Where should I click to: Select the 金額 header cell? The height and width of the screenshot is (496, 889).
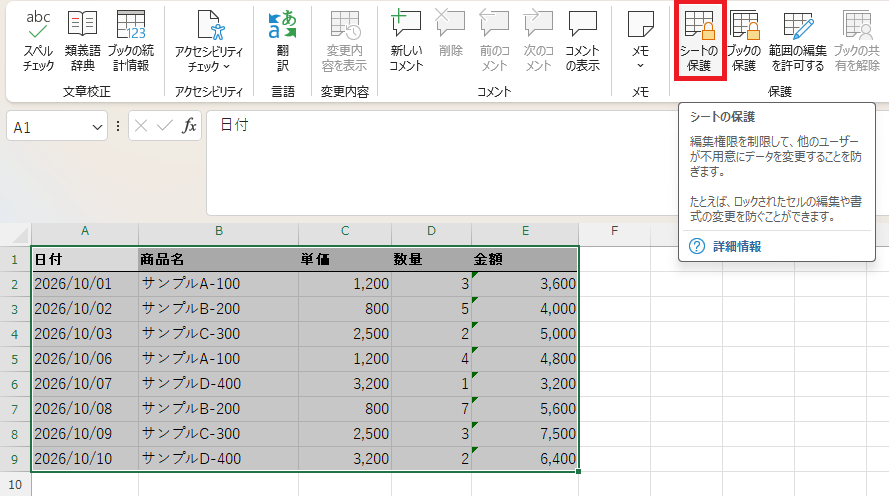point(525,260)
